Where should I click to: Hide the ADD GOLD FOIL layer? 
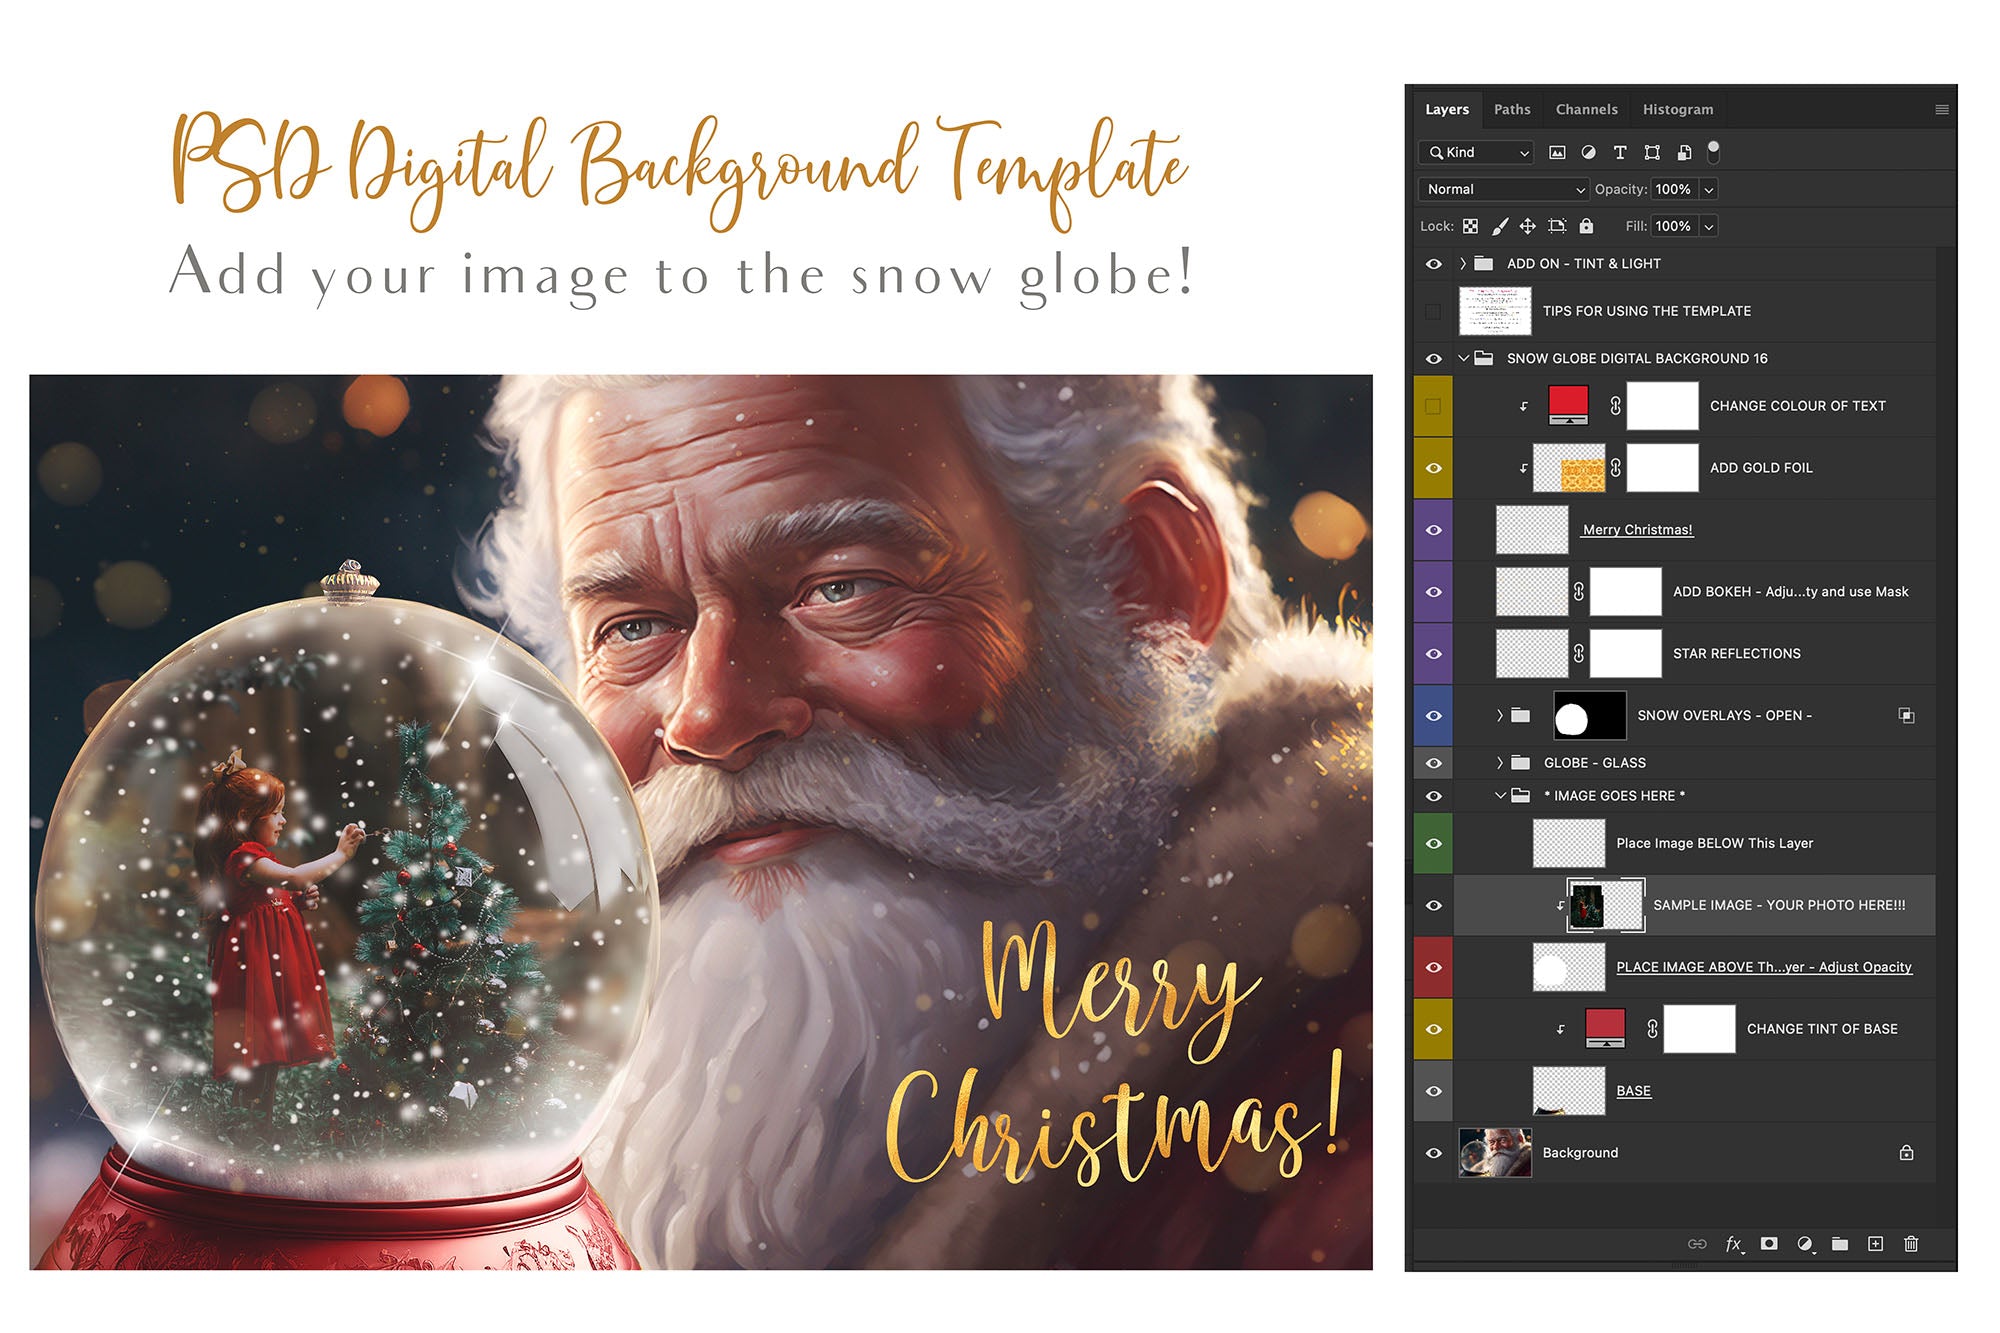(x=1435, y=467)
